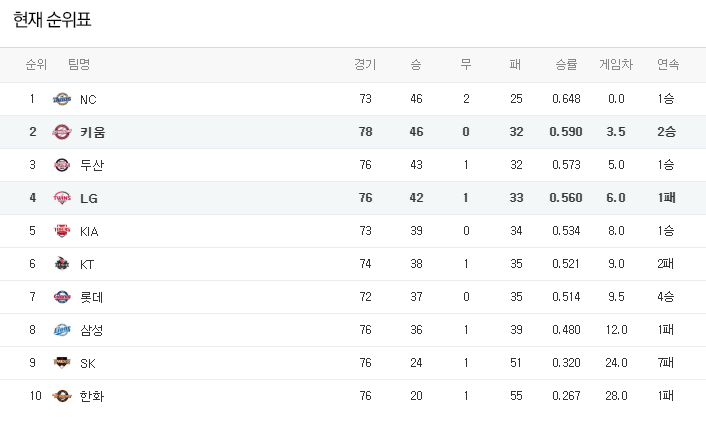Click the 현재 순위표 heading
This screenshot has height=432, width=706.
[58, 20]
